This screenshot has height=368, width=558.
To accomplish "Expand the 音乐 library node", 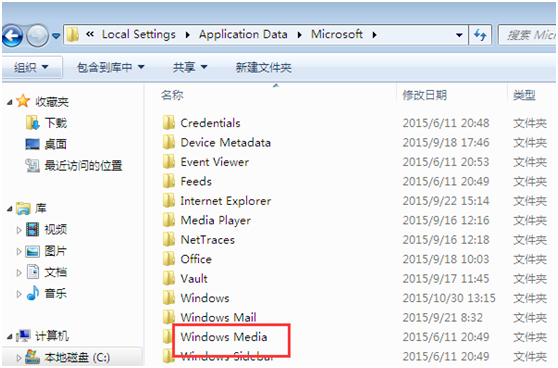I will pyautogui.click(x=19, y=294).
